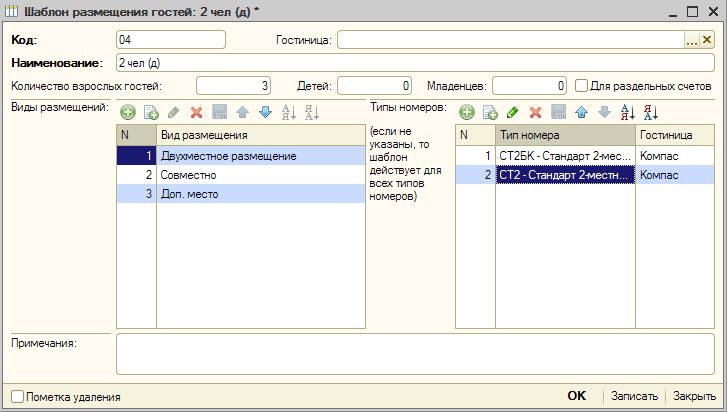Click the OK button

click(576, 396)
